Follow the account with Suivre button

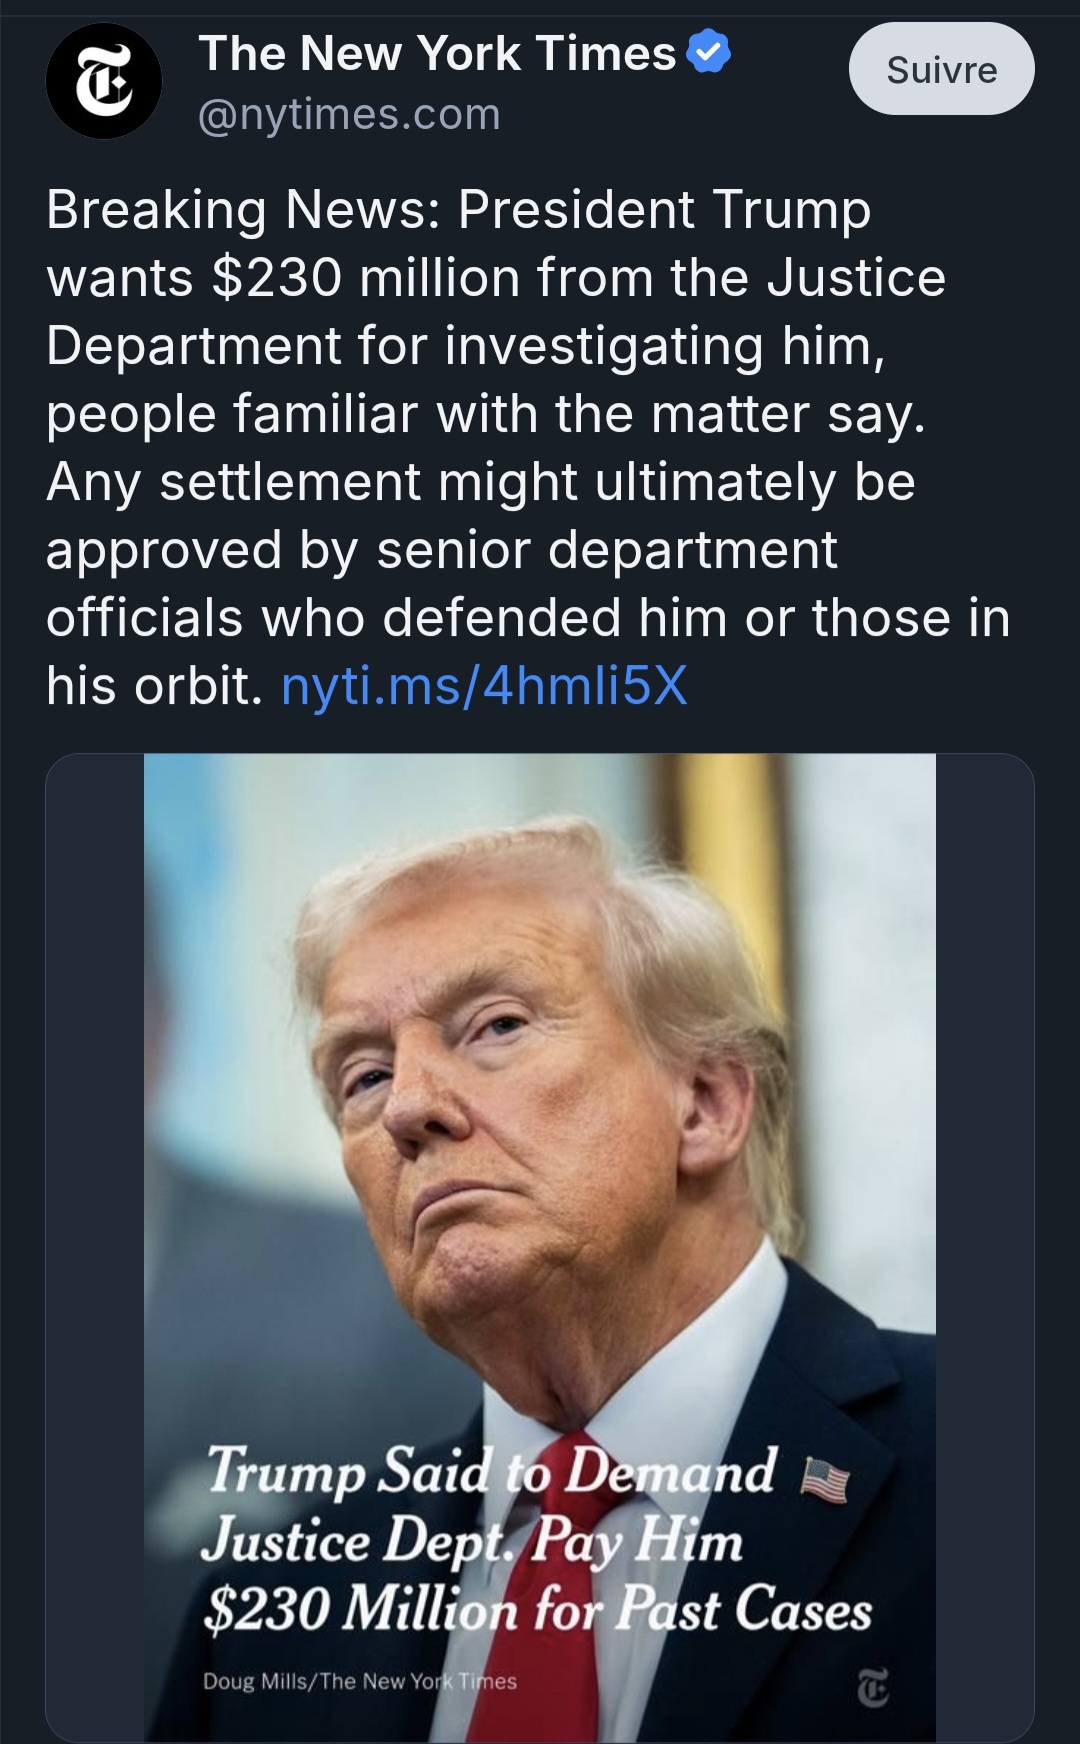(x=941, y=69)
